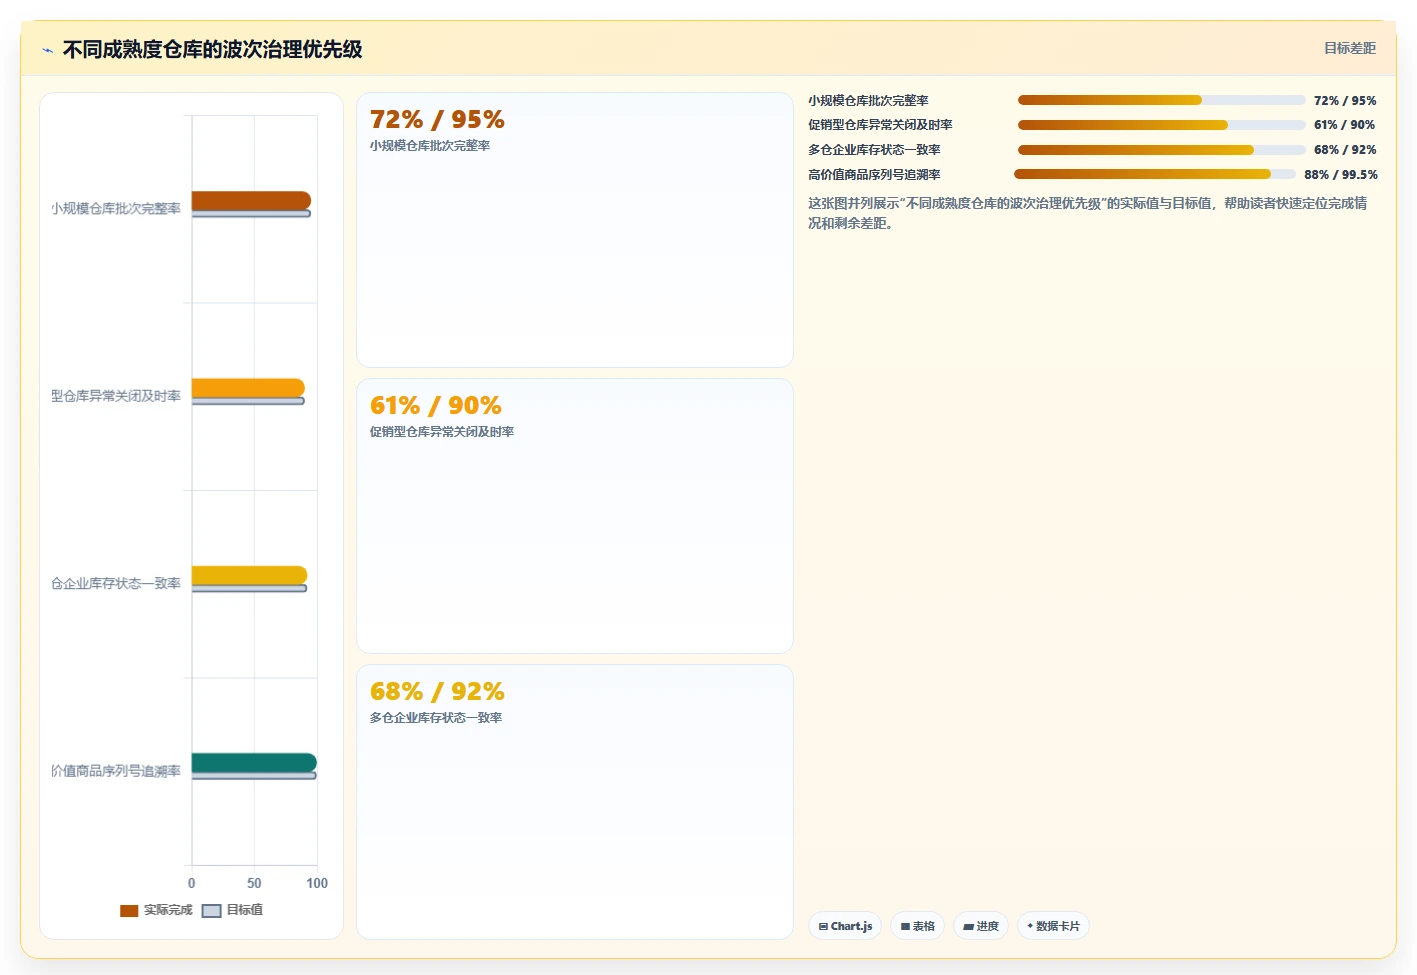Click the 高价值商品序列号追溯率 progress bar
Screen dimensions: 1417x975
coord(1155,174)
